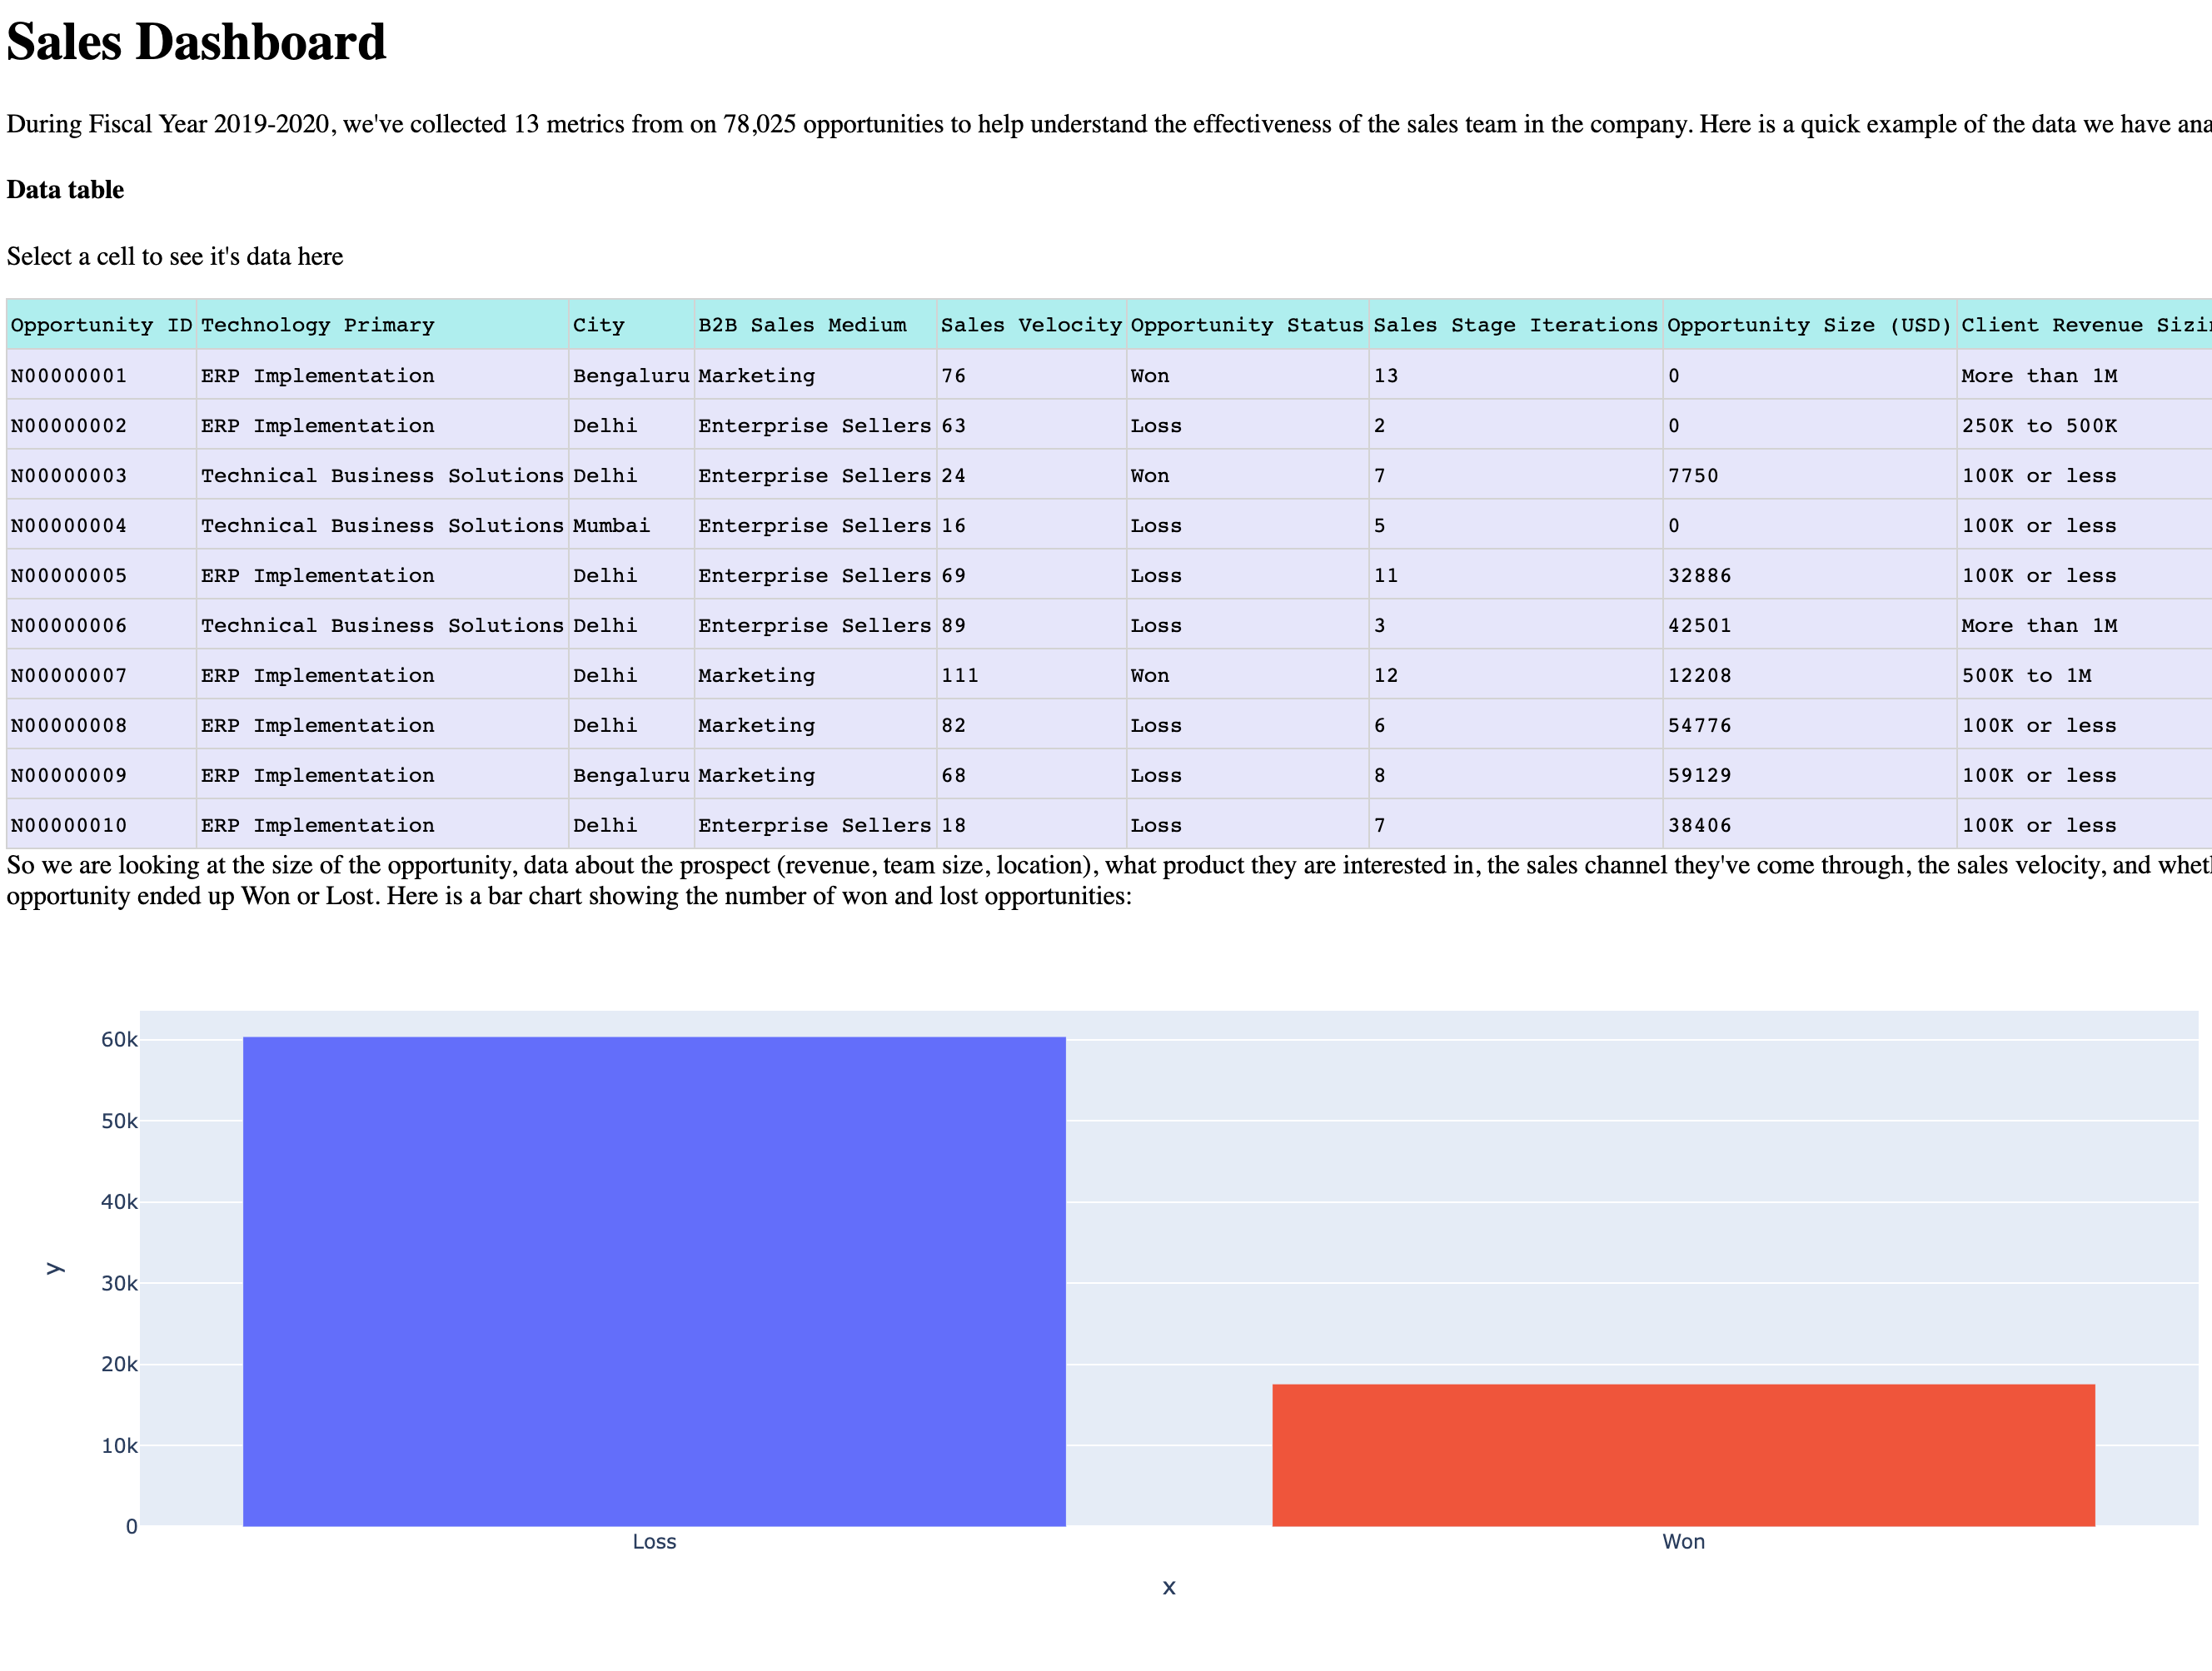Click the City column header
Viewport: 2212px width, 1671px height.
[x=631, y=325]
